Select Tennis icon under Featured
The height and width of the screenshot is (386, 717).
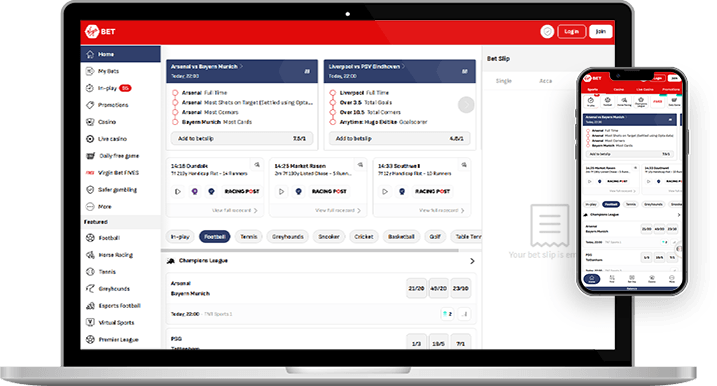pos(90,272)
